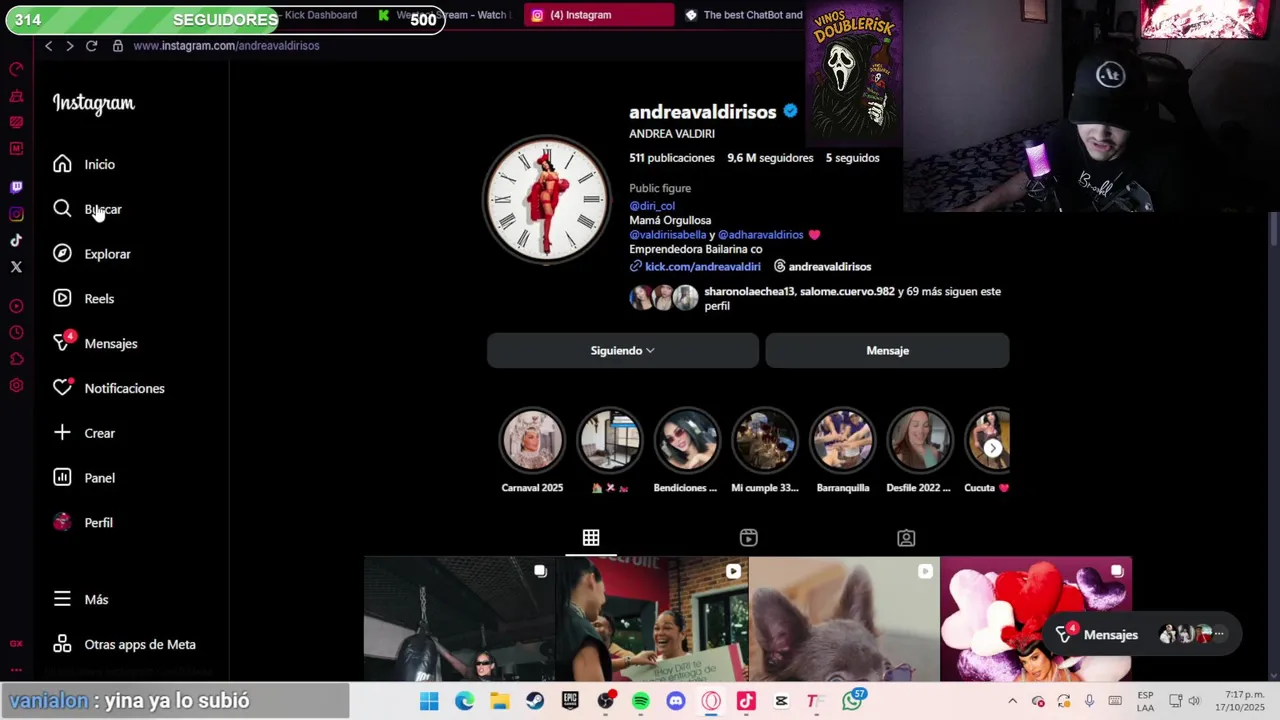Switch to The best ChatBot tab
Image resolution: width=1280 pixels, height=720 pixels.
[x=745, y=15]
